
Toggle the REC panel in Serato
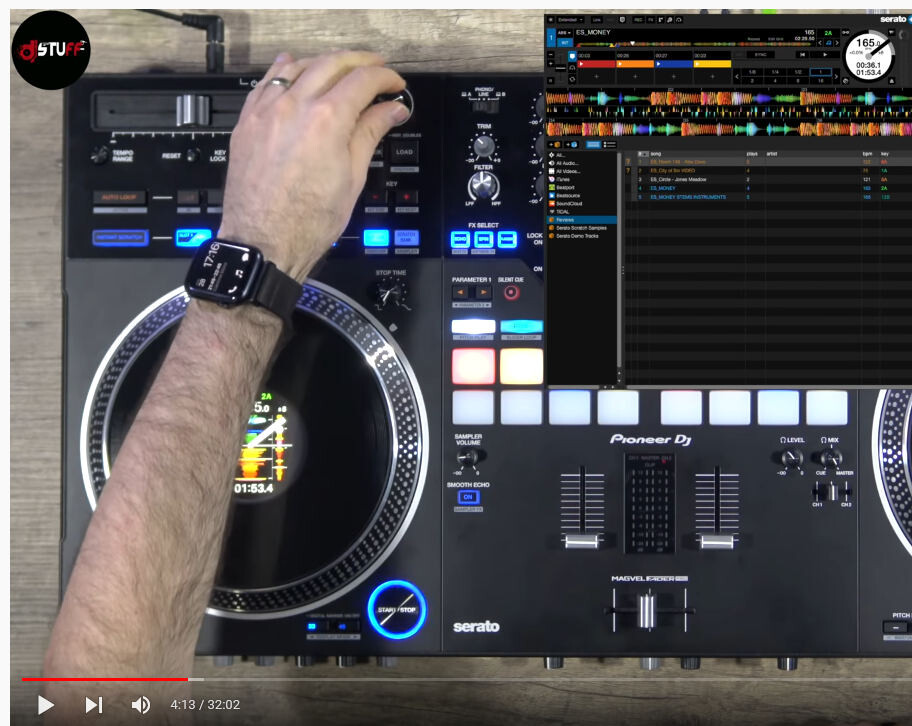[x=638, y=20]
